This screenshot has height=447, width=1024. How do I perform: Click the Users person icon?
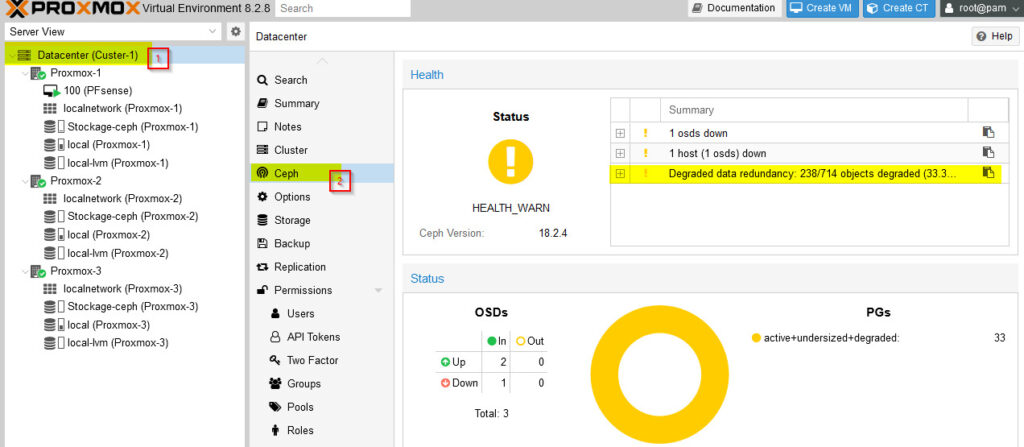point(275,314)
